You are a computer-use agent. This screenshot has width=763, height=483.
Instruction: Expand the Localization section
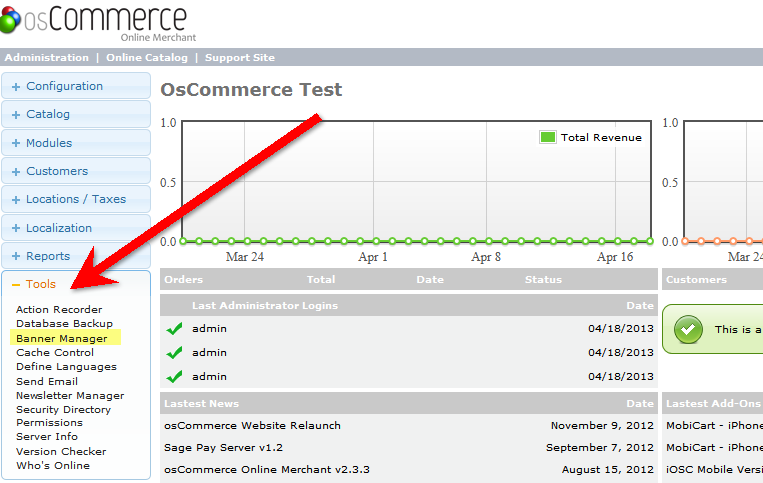coord(76,228)
